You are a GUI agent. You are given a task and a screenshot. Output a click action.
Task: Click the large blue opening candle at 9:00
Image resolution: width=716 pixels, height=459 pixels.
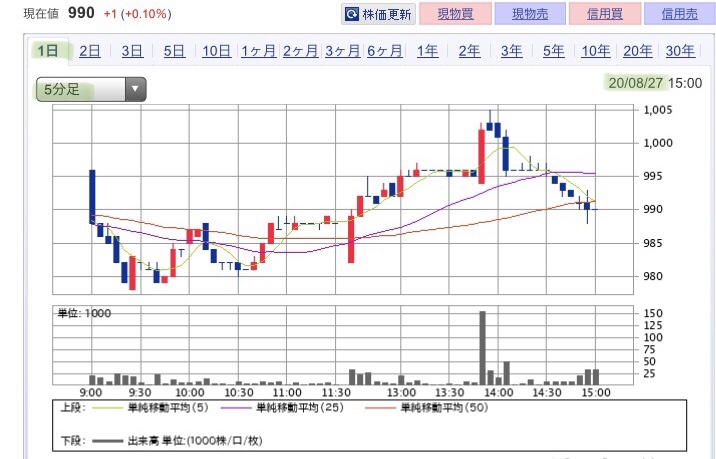(92, 197)
